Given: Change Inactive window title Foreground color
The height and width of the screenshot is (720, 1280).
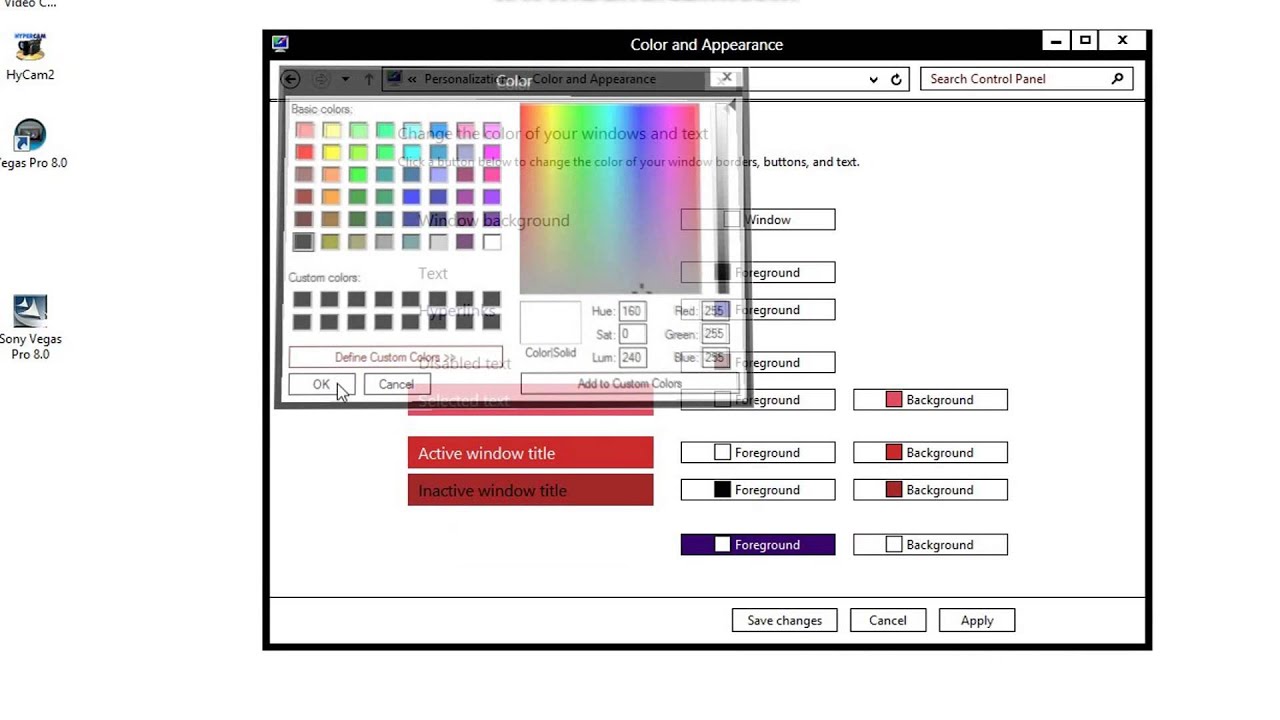Looking at the screenshot, I should (758, 490).
